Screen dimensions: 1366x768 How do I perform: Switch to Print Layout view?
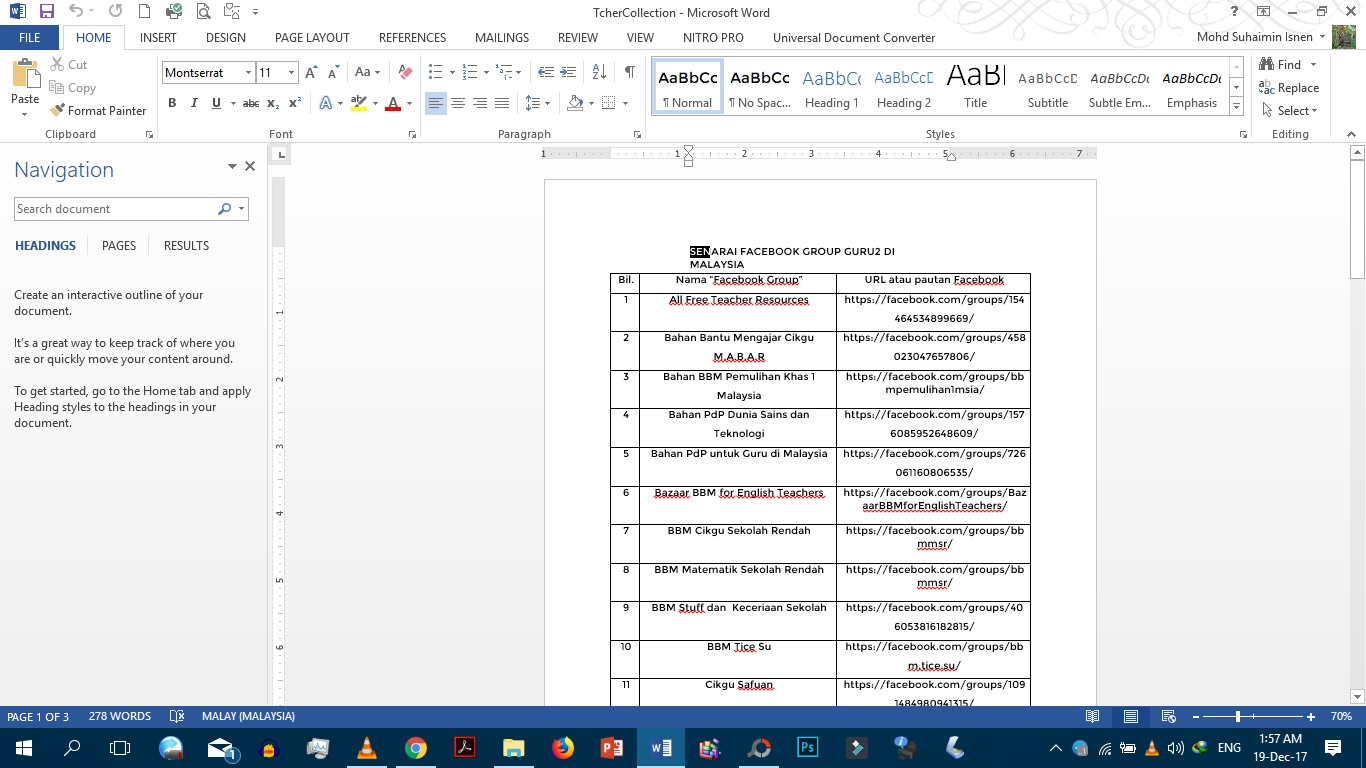(1131, 717)
